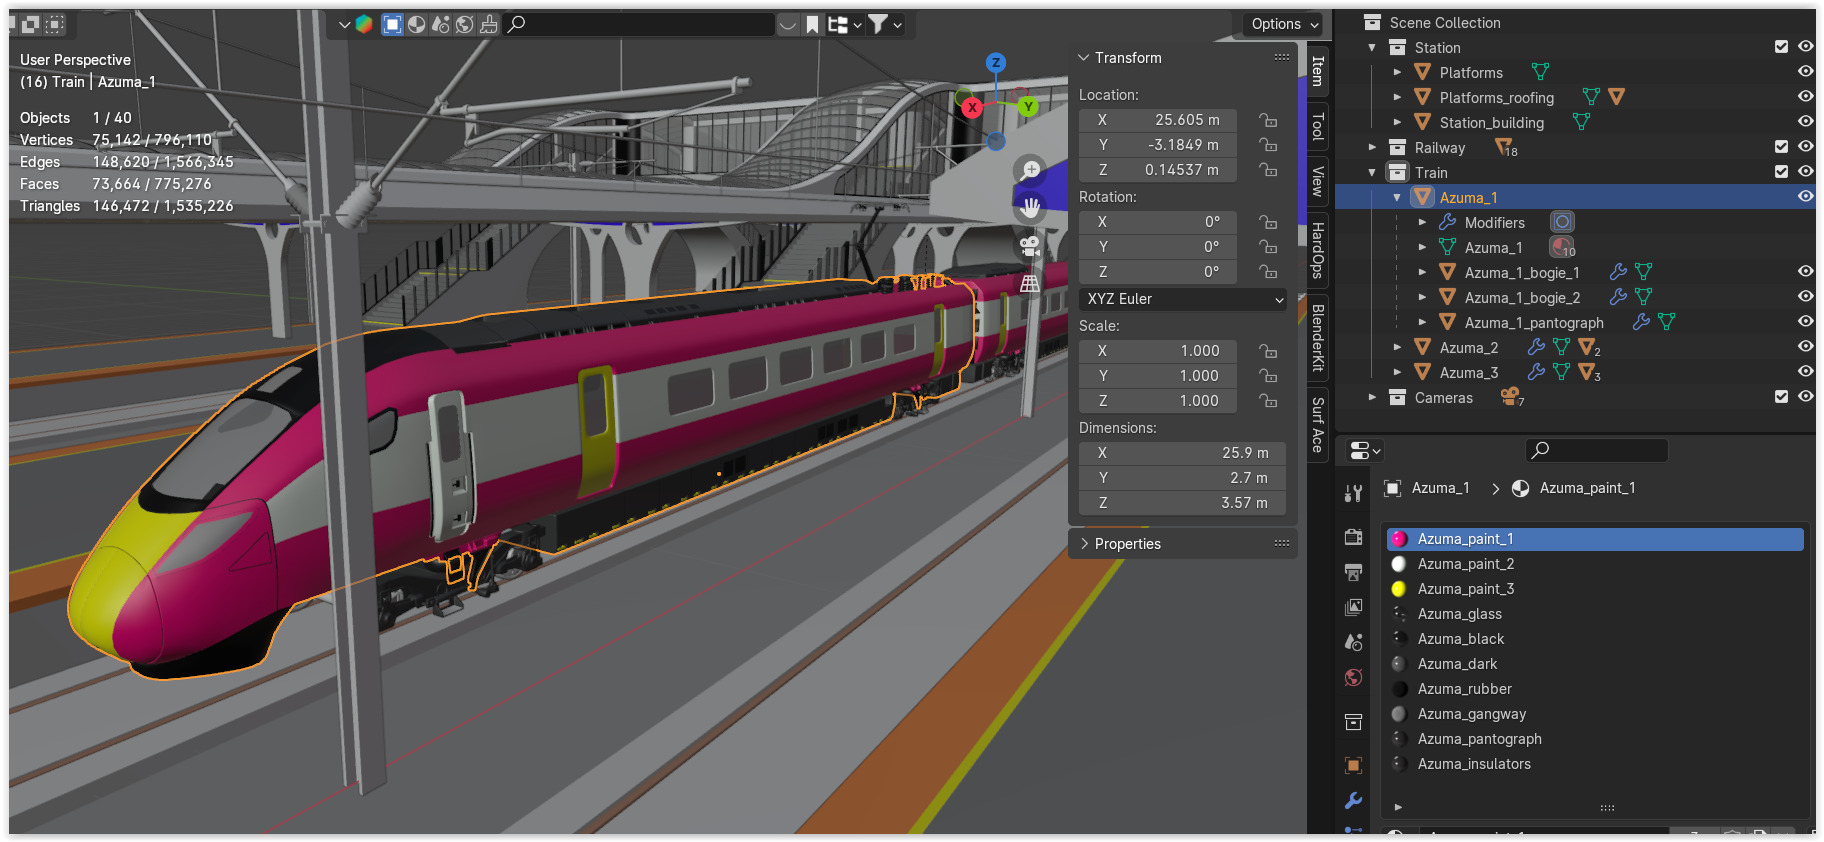Viewport: 1824px width, 842px height.
Task: Click the pan hand gizmo in viewport
Action: (1030, 208)
